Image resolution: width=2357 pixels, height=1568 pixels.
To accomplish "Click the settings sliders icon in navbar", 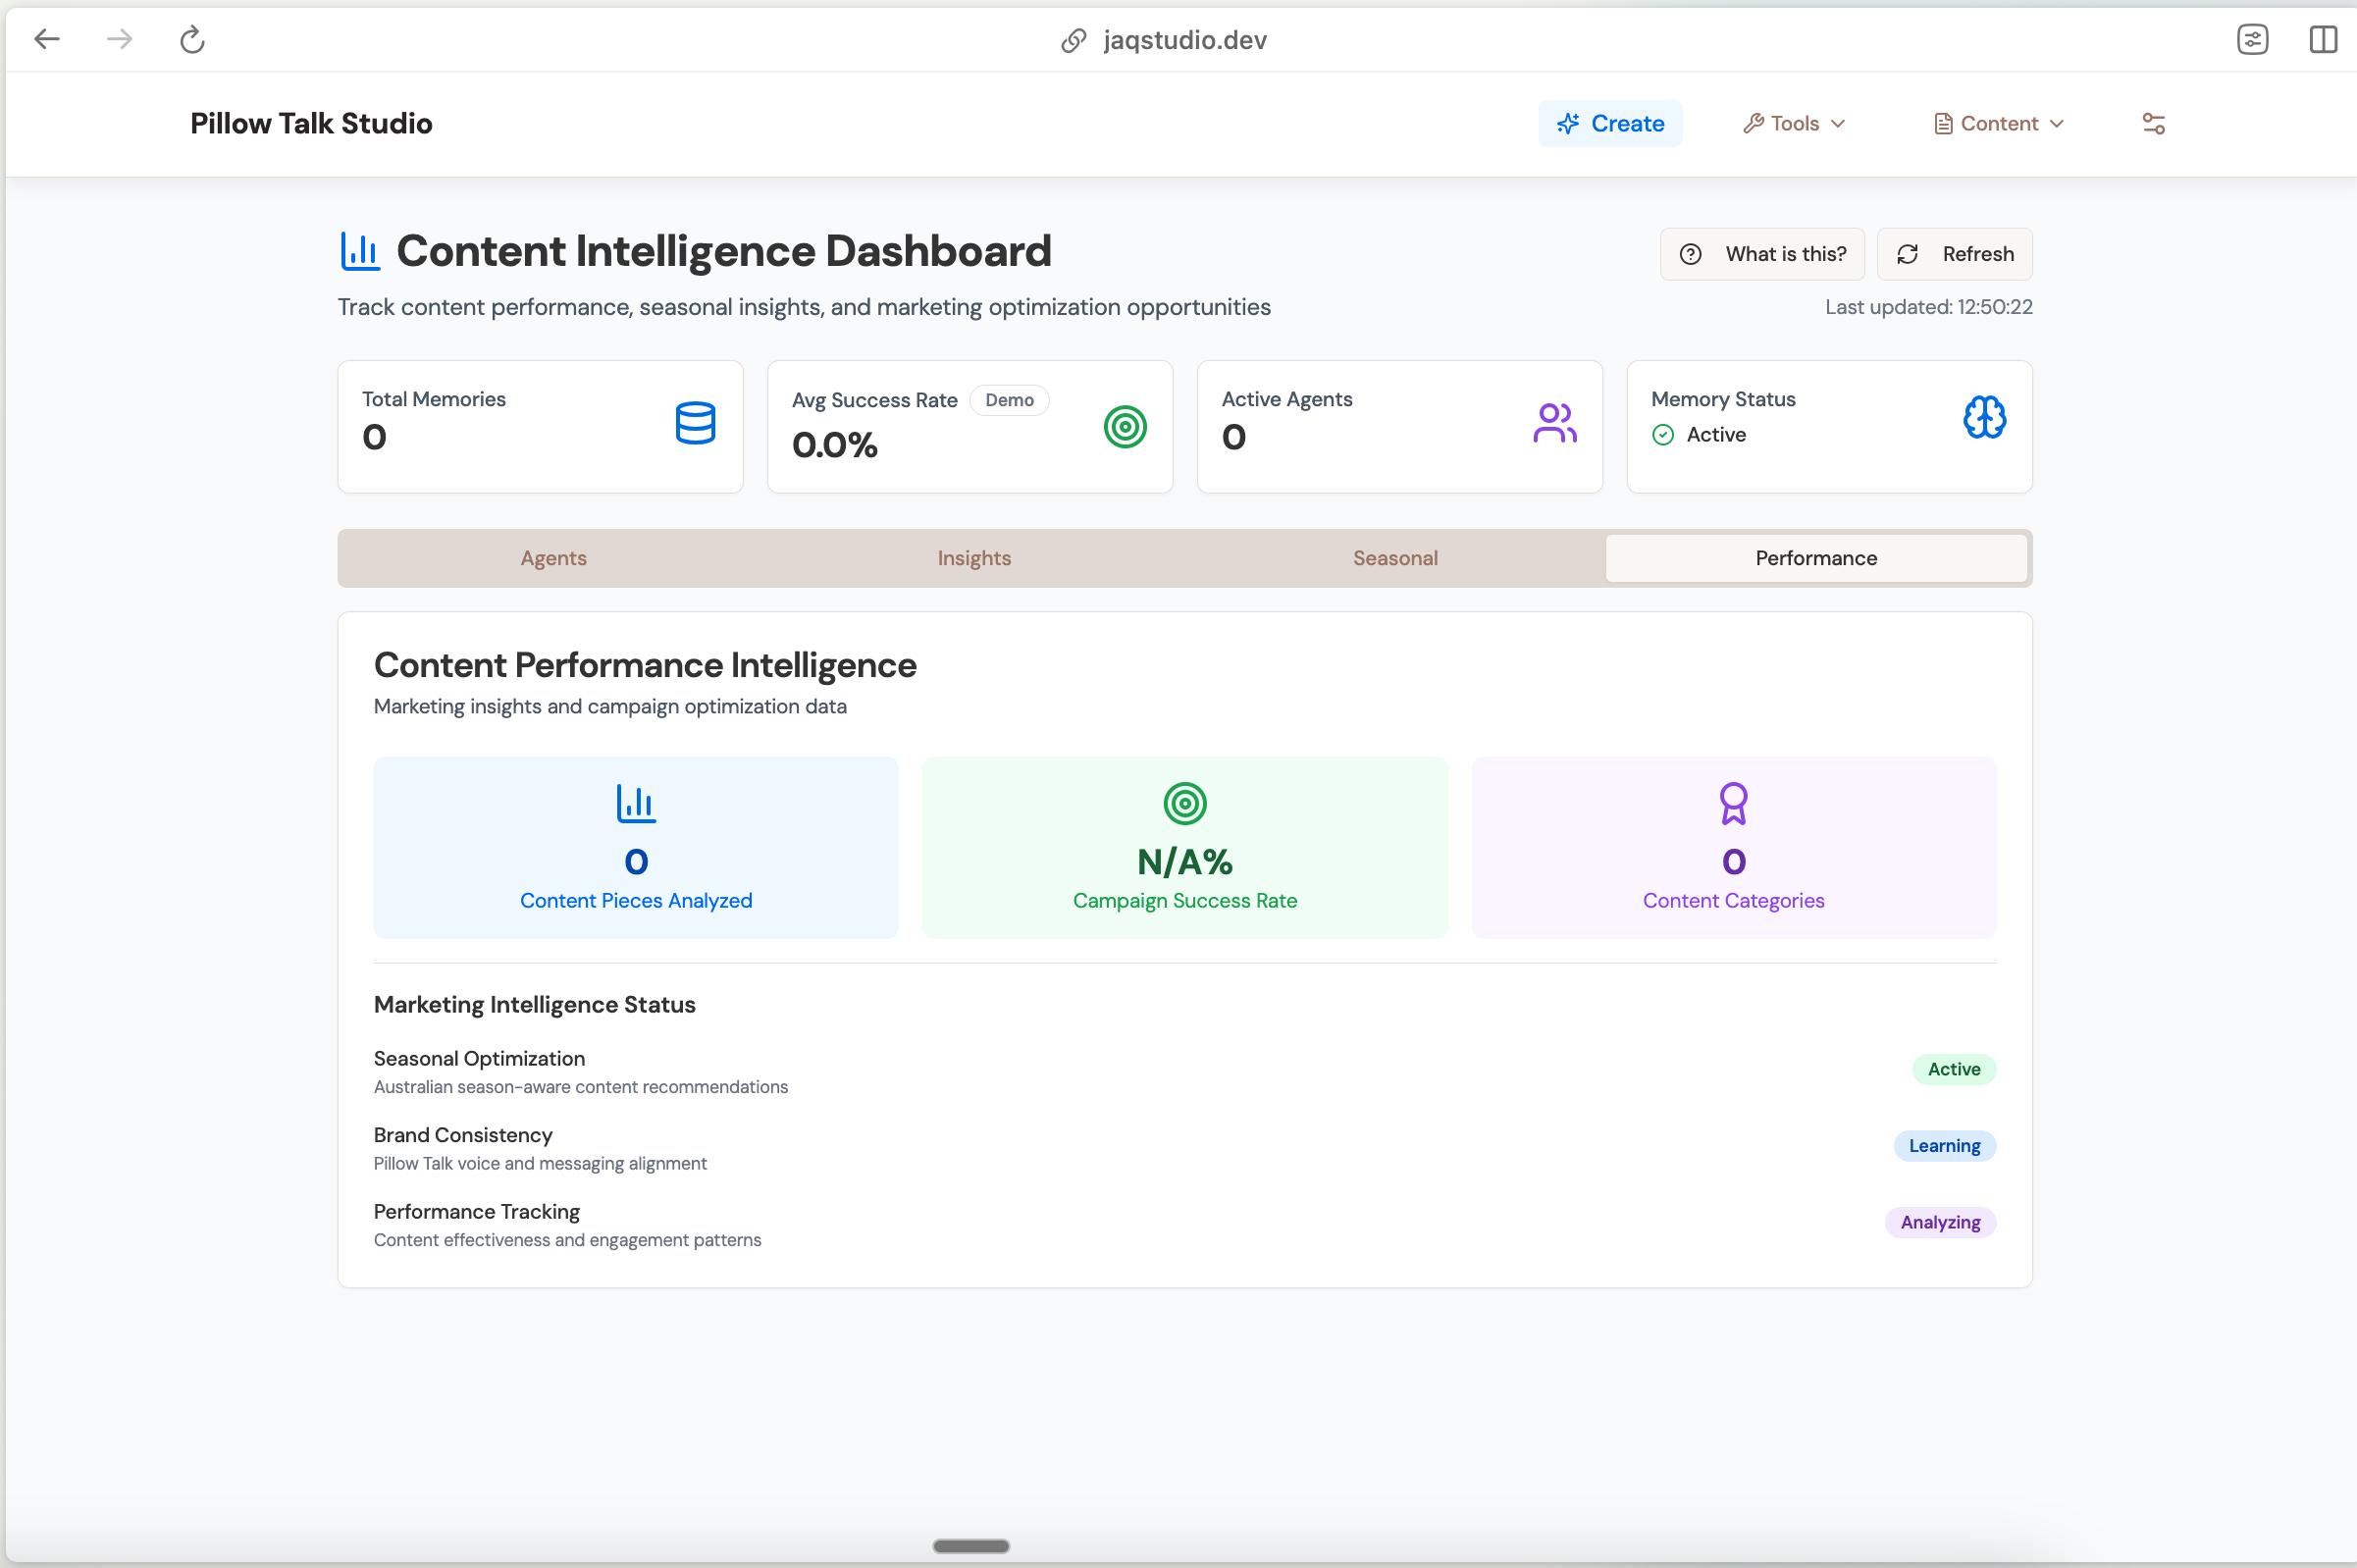I will coord(2153,124).
